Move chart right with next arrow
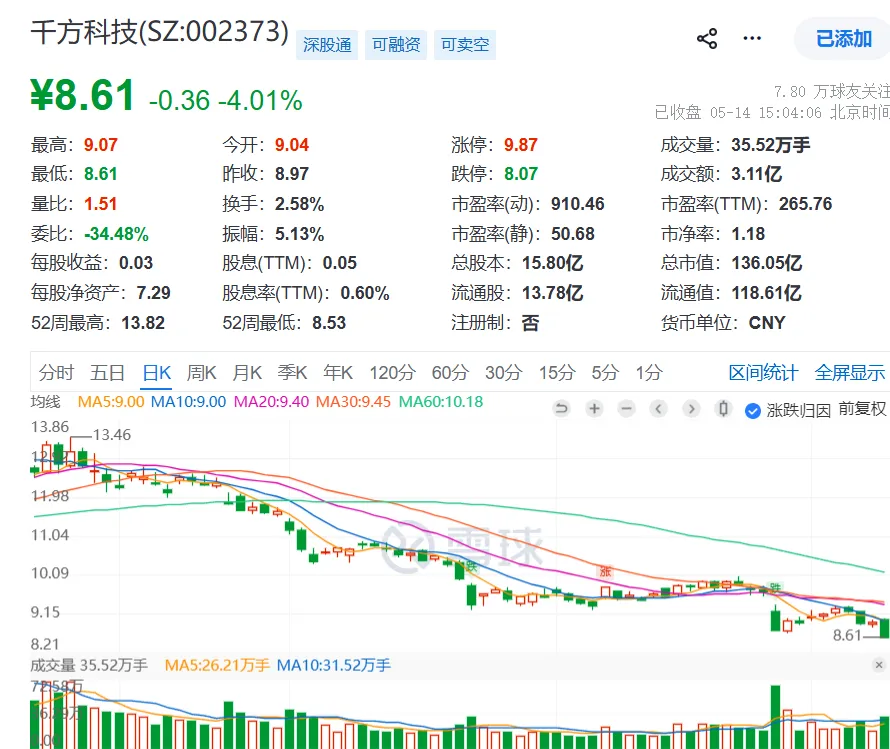 (691, 409)
